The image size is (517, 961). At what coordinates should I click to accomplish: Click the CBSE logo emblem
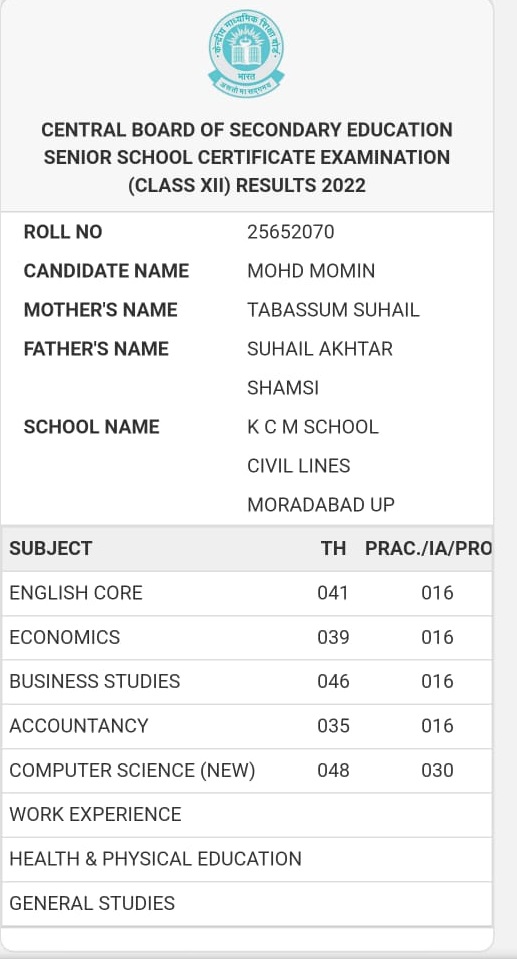pyautogui.click(x=246, y=53)
